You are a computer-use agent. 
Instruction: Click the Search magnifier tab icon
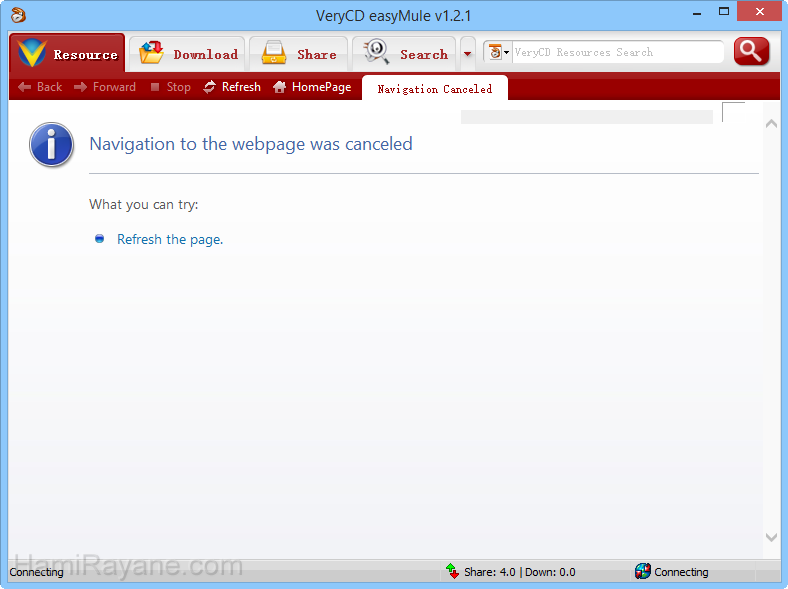[377, 52]
